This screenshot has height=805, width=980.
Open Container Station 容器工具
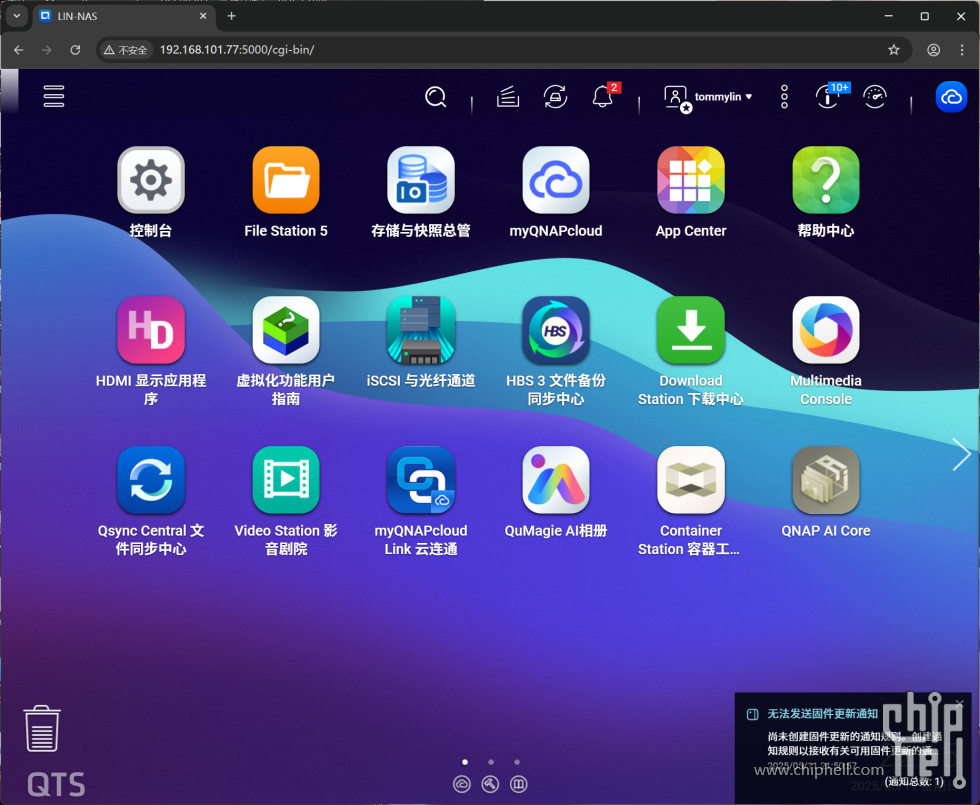point(691,480)
